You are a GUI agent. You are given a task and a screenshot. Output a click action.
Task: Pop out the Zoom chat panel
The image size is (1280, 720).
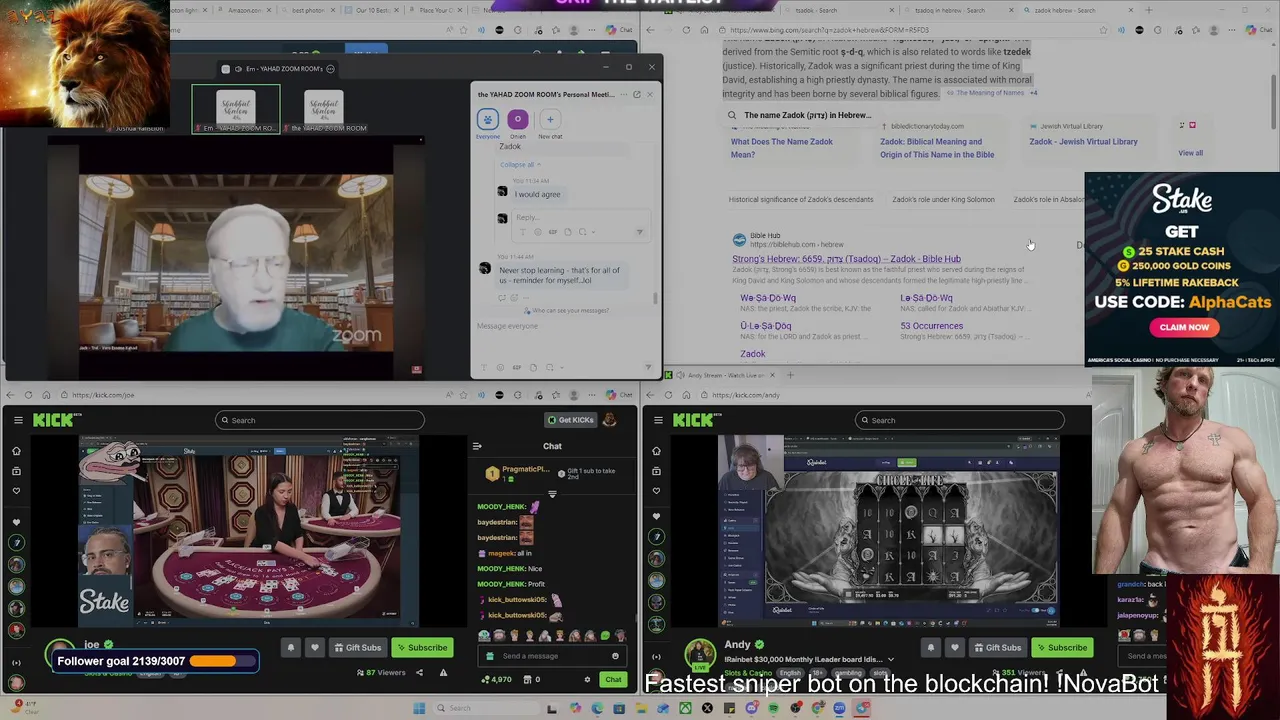pos(636,95)
